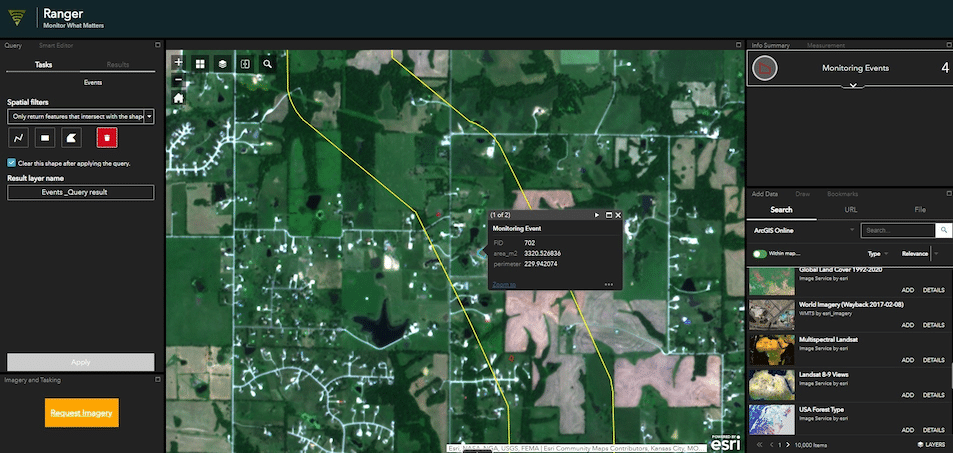Run the Add Data search magnifier button
The image size is (953, 453).
click(944, 230)
